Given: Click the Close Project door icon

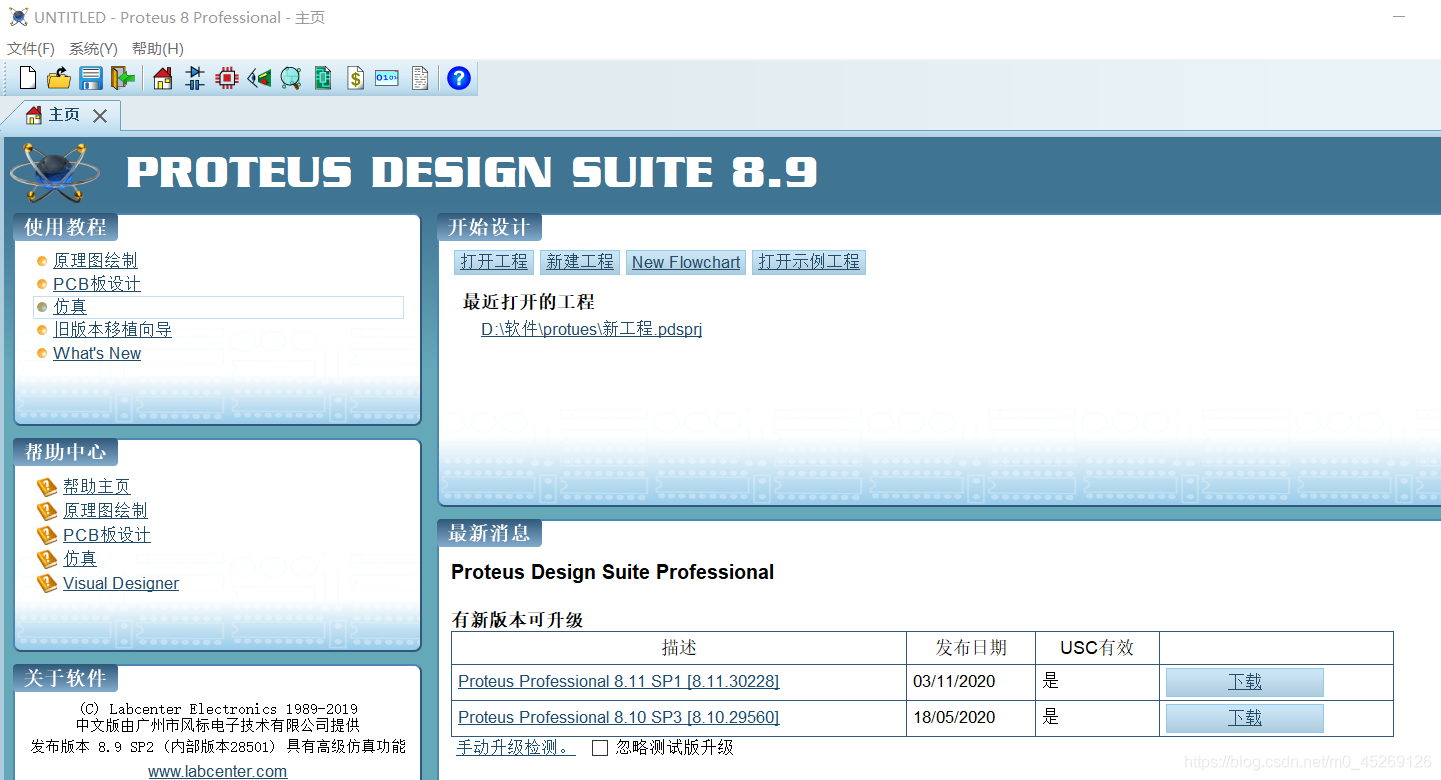Looking at the screenshot, I should pos(123,77).
